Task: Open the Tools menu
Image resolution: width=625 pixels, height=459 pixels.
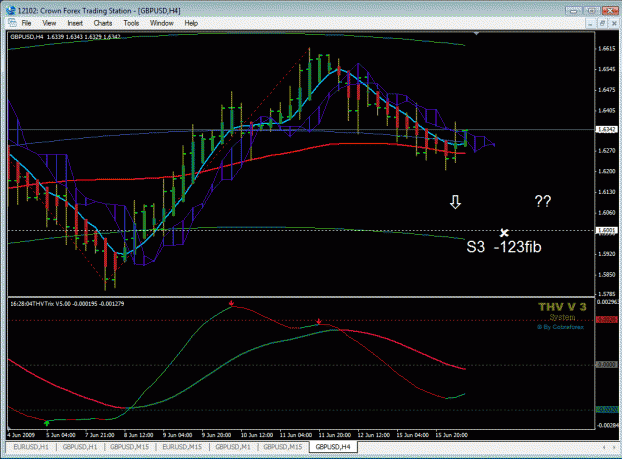Action: [x=131, y=23]
